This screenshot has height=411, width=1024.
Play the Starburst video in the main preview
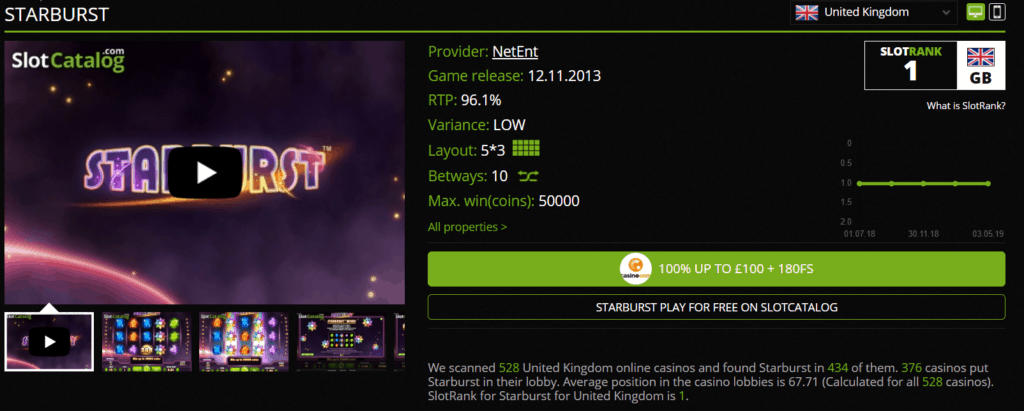(206, 173)
